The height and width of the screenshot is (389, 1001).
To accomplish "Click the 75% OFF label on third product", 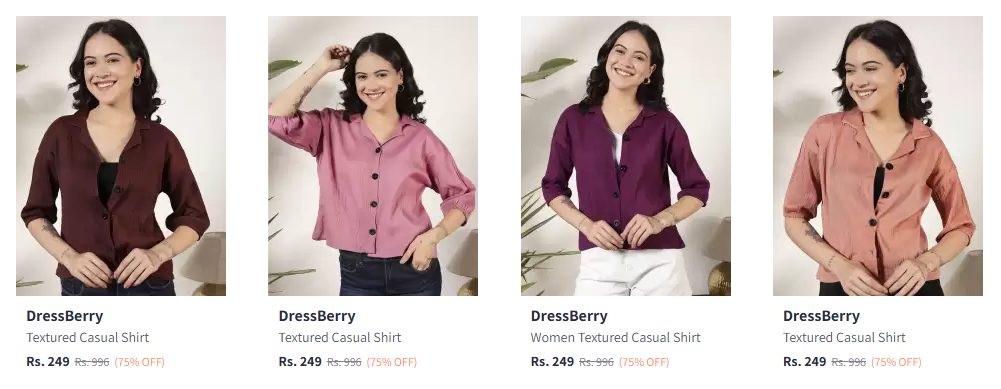I will pyautogui.click(x=644, y=362).
